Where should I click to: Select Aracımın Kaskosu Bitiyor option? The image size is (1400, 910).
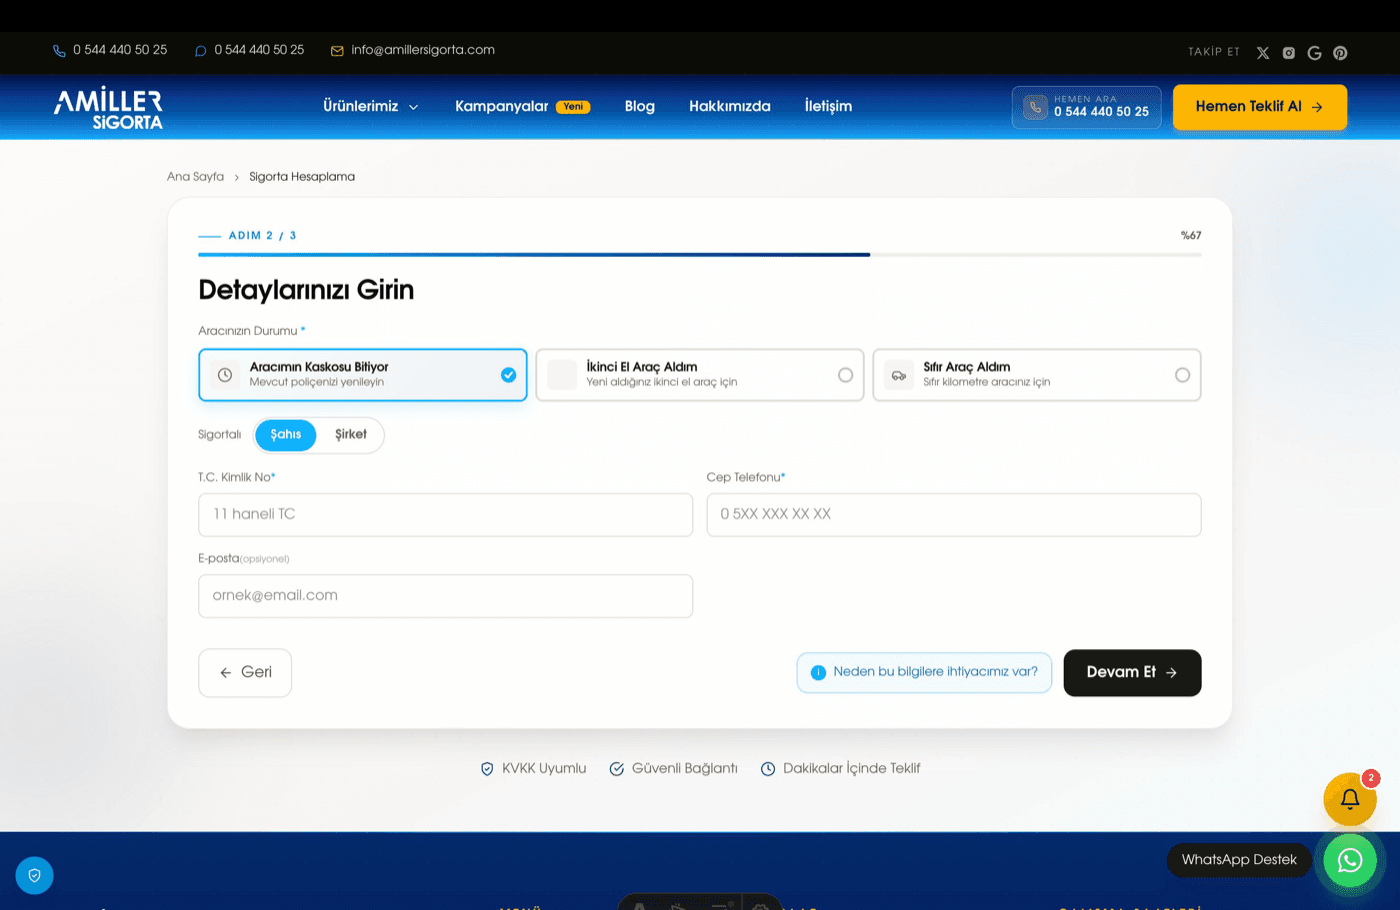tap(363, 375)
